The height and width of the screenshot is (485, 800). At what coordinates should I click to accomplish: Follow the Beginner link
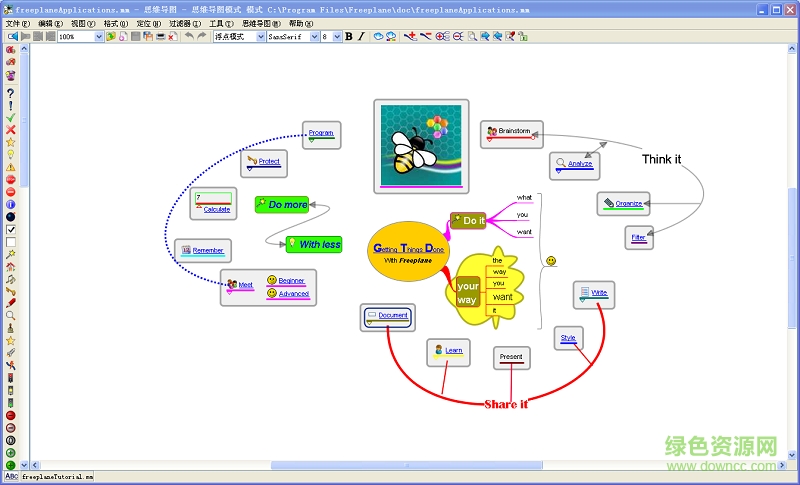coord(291,280)
